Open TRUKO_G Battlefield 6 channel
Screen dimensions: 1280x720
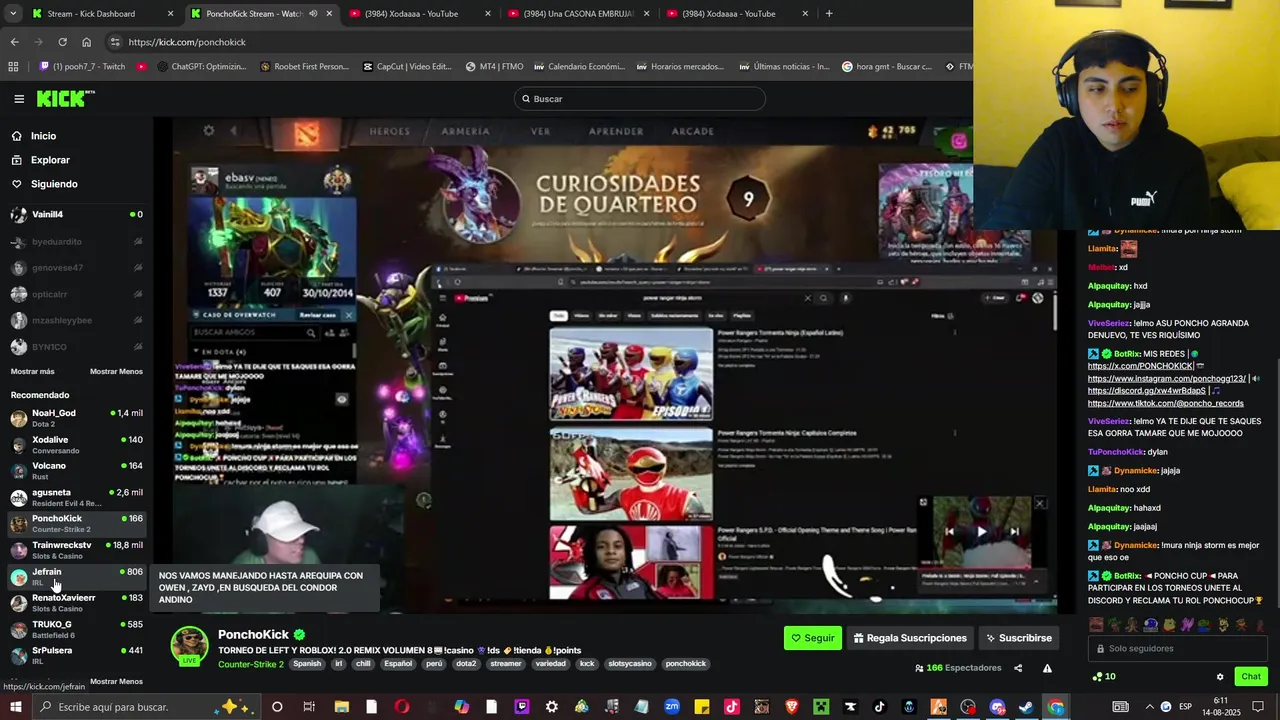pos(76,629)
